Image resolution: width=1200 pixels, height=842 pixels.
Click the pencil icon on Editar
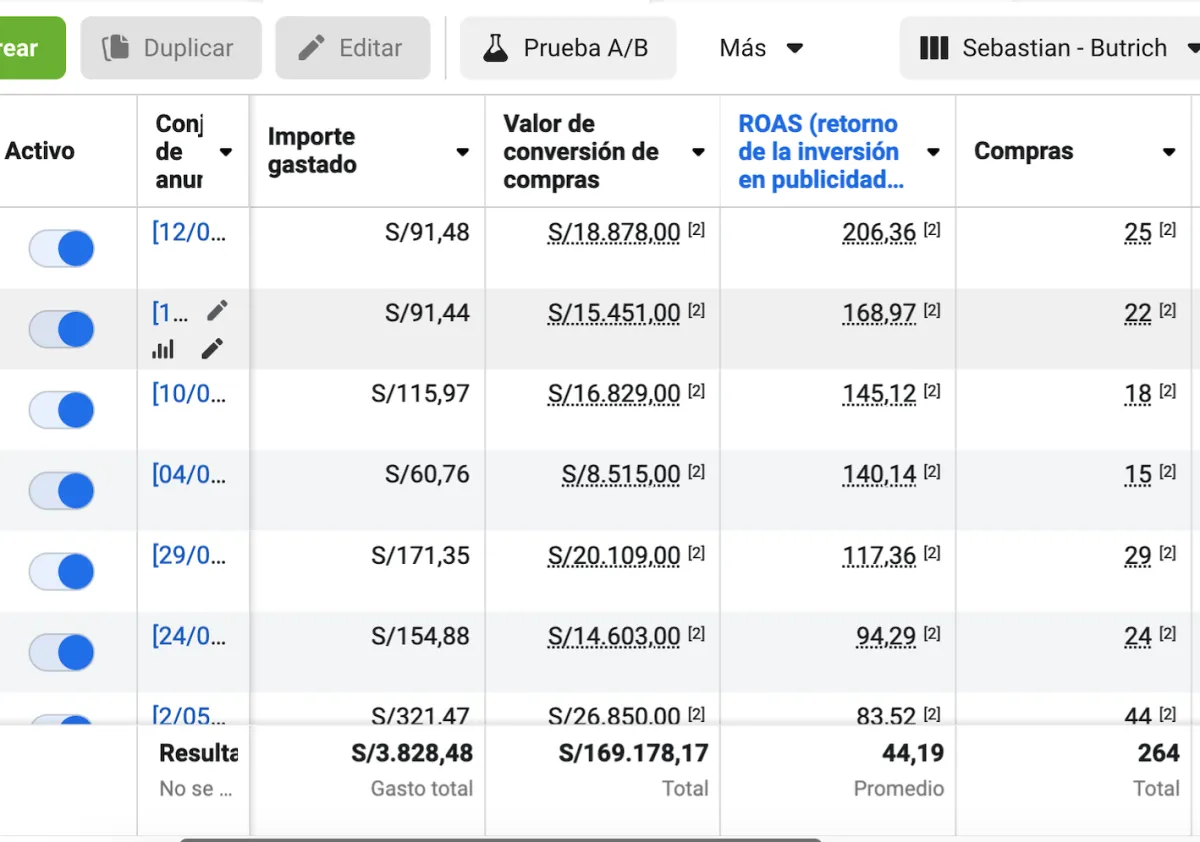(311, 48)
